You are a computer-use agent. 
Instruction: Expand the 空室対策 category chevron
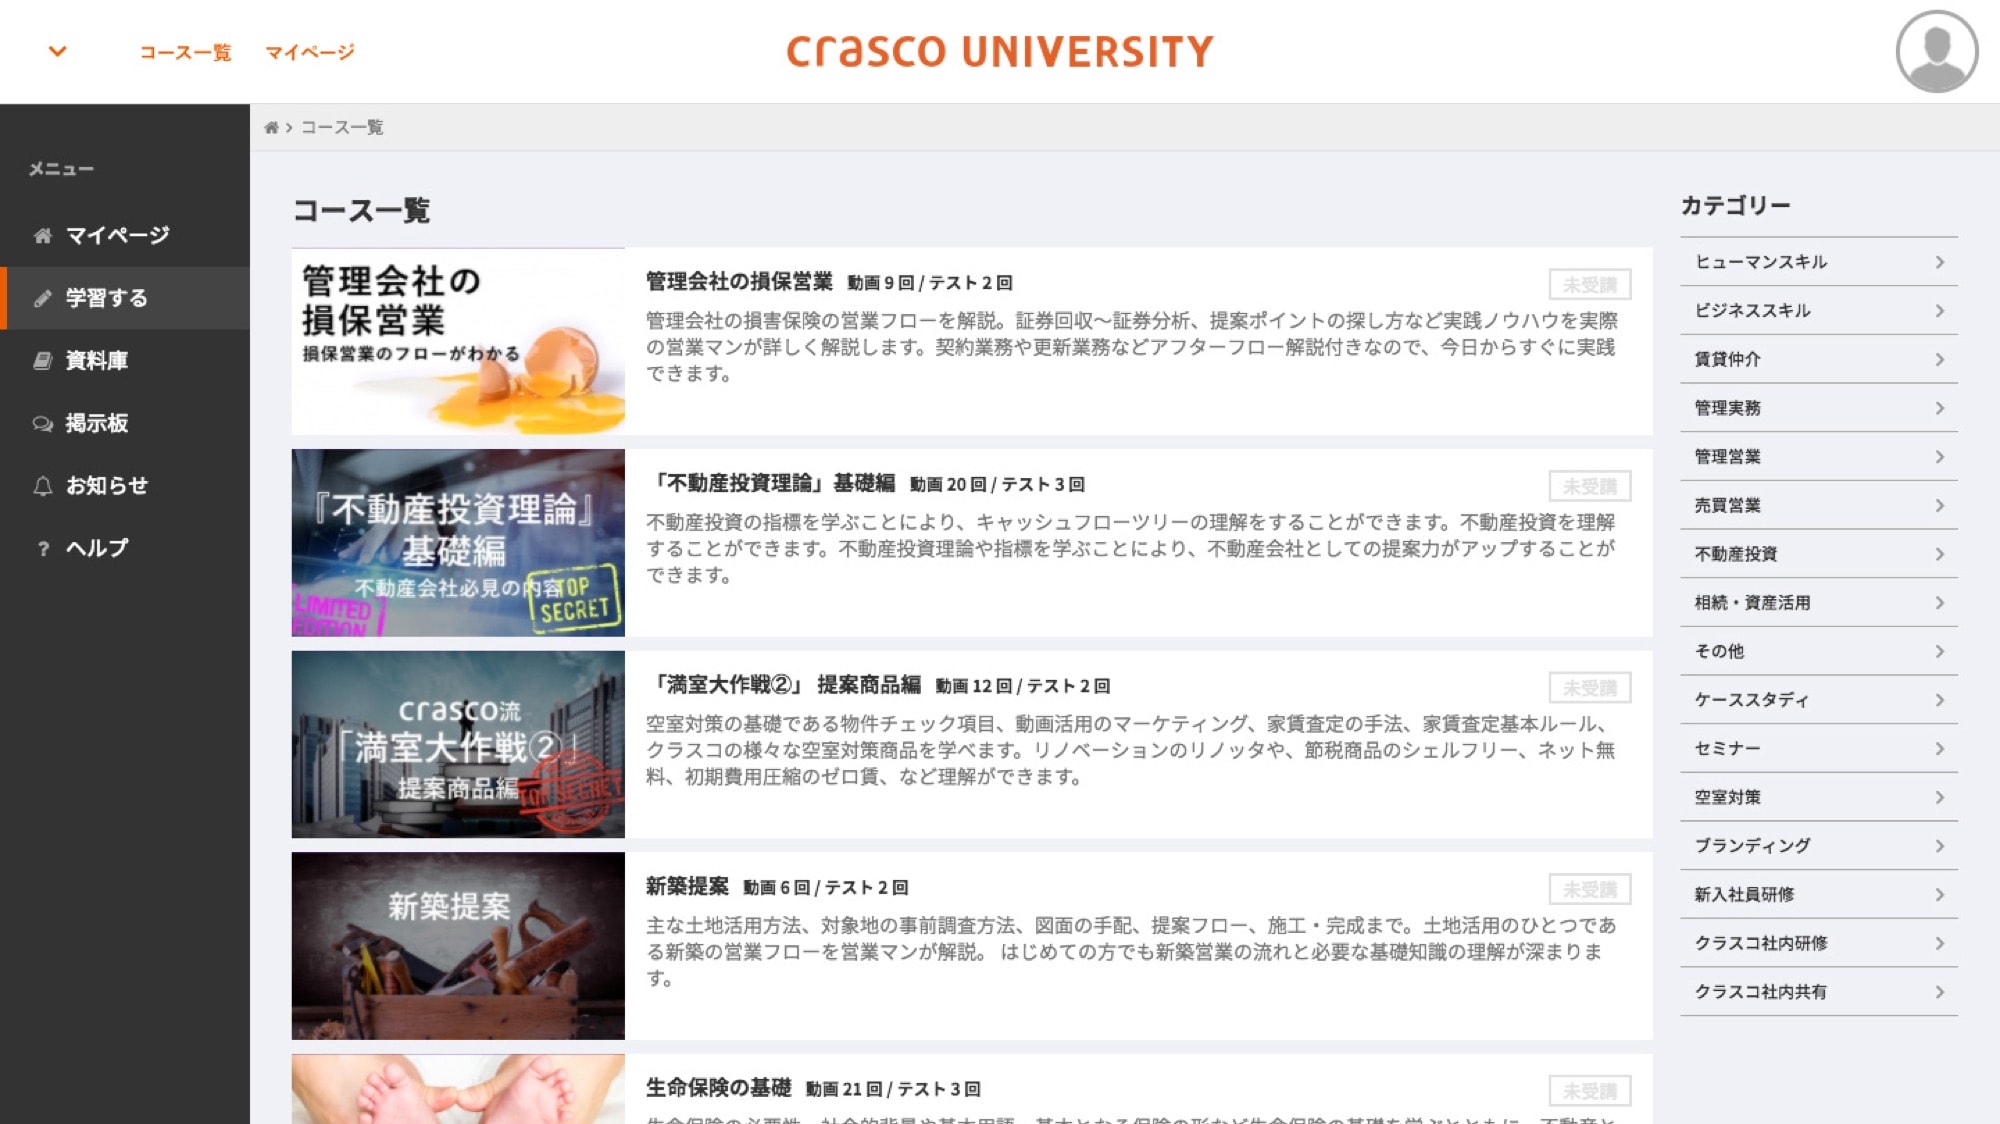[x=1939, y=797]
